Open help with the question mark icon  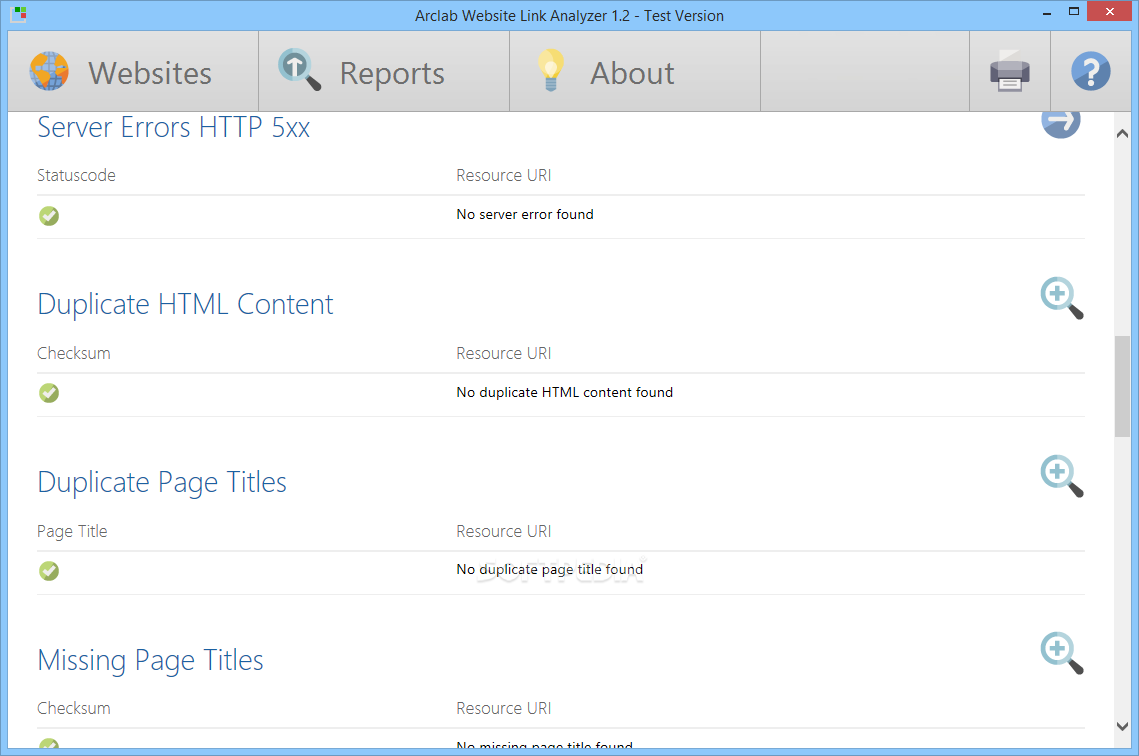[1090, 72]
